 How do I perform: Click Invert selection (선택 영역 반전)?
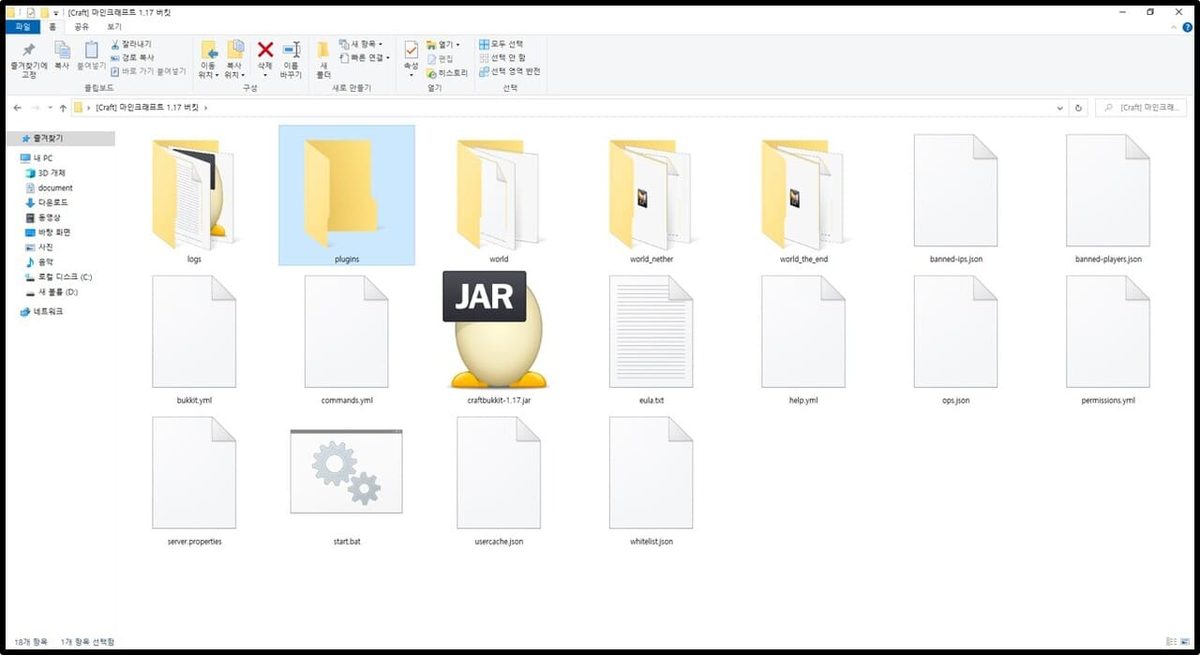509,72
